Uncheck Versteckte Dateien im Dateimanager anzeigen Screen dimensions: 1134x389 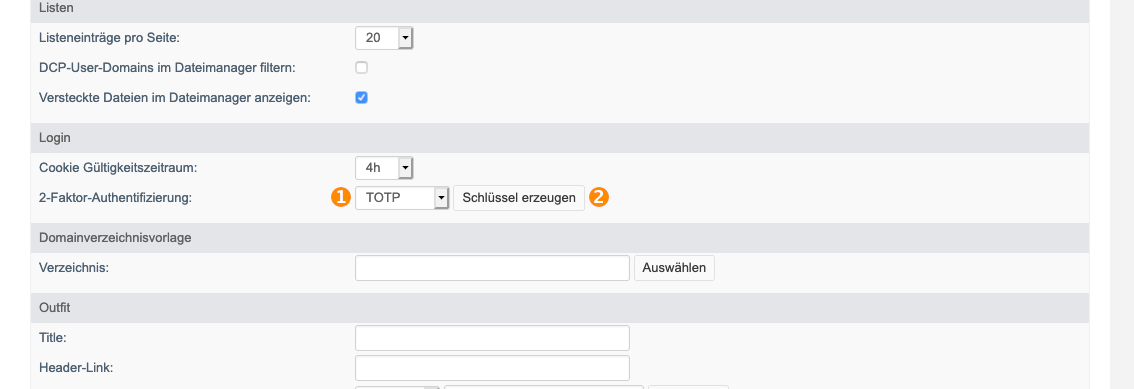[362, 97]
